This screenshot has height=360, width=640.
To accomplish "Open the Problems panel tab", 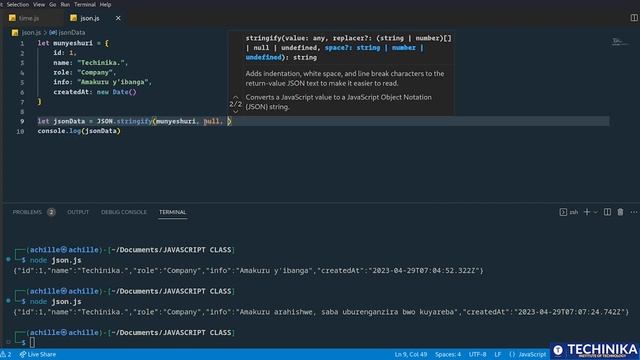I will point(27,212).
